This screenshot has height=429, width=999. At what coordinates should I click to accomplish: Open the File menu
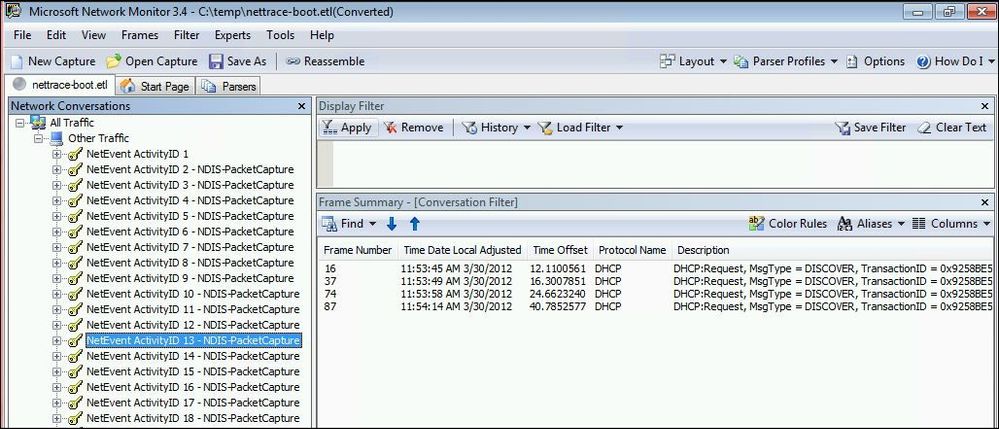pos(22,35)
